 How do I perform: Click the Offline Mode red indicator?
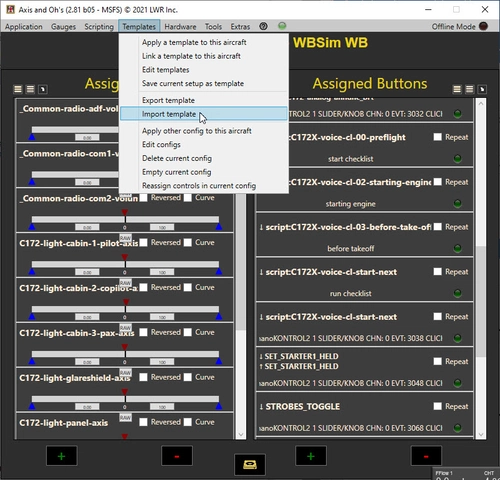(483, 26)
